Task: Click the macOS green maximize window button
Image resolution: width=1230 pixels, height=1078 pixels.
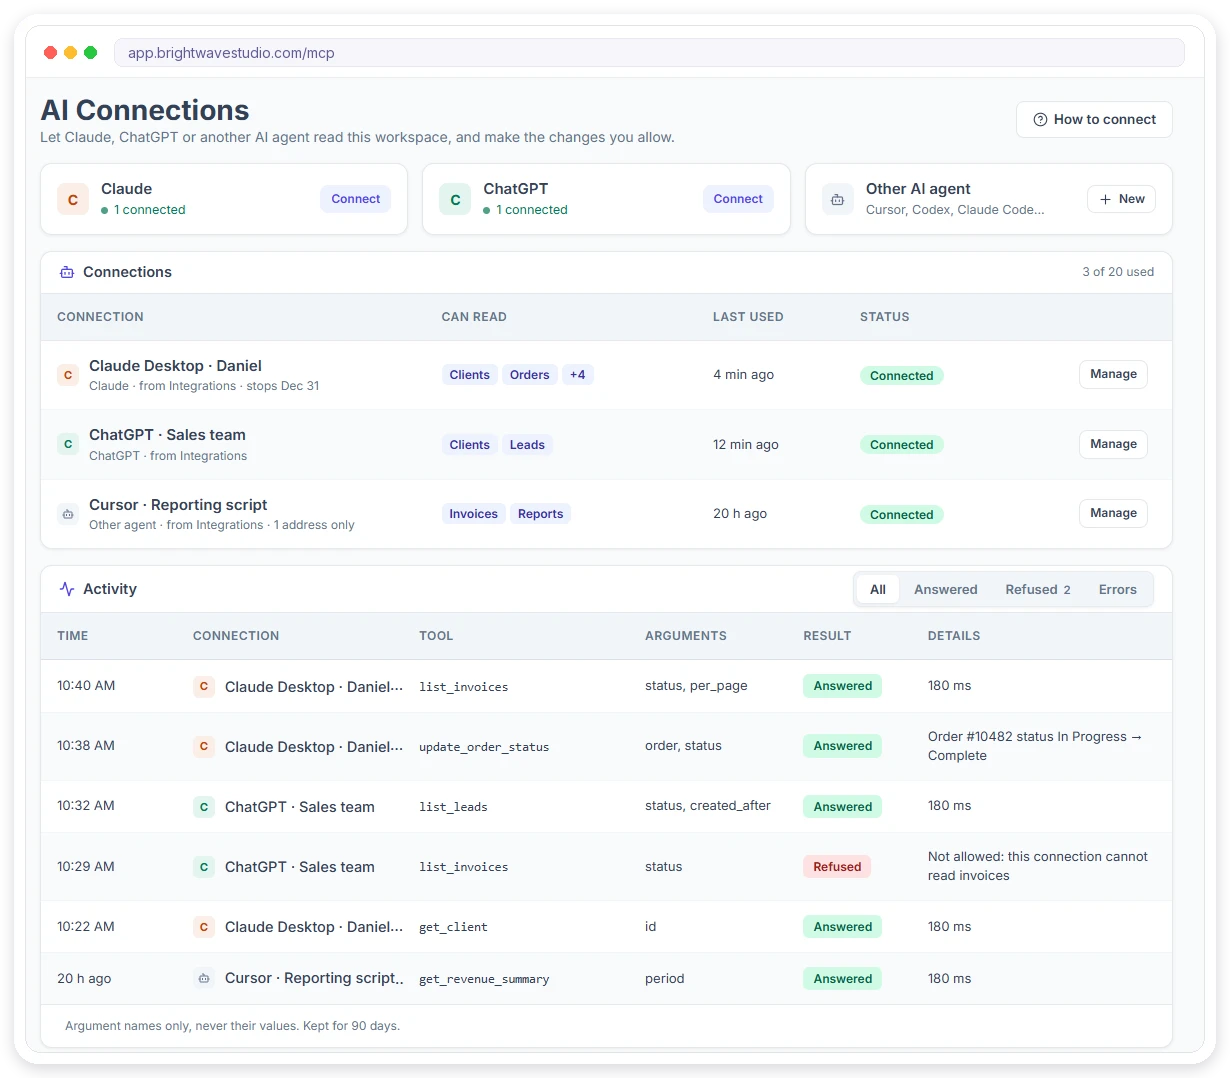Action: click(91, 52)
